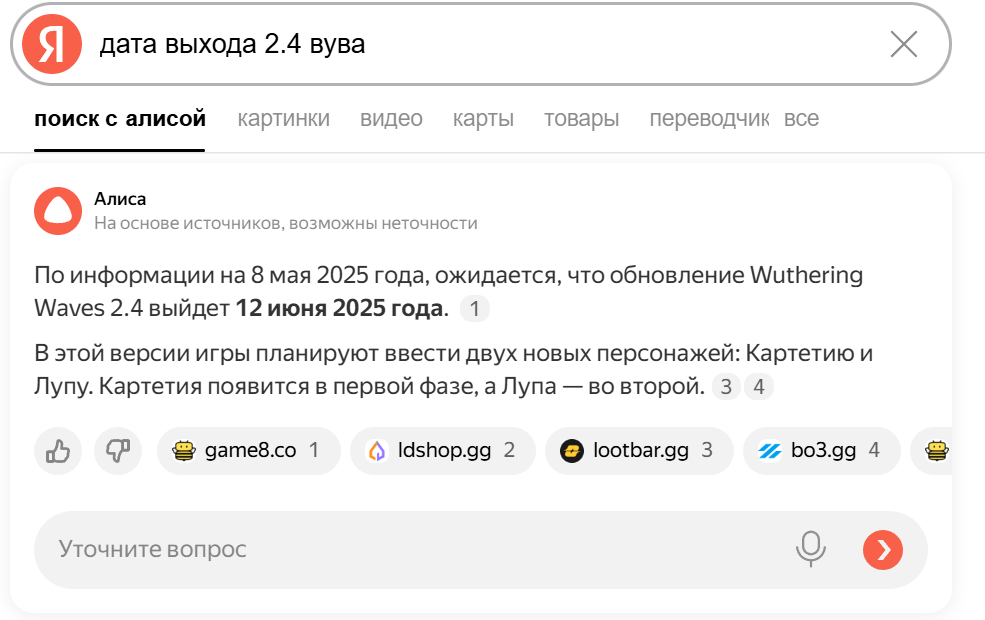
Task: Click the Alice avatar icon
Action: tap(58, 211)
